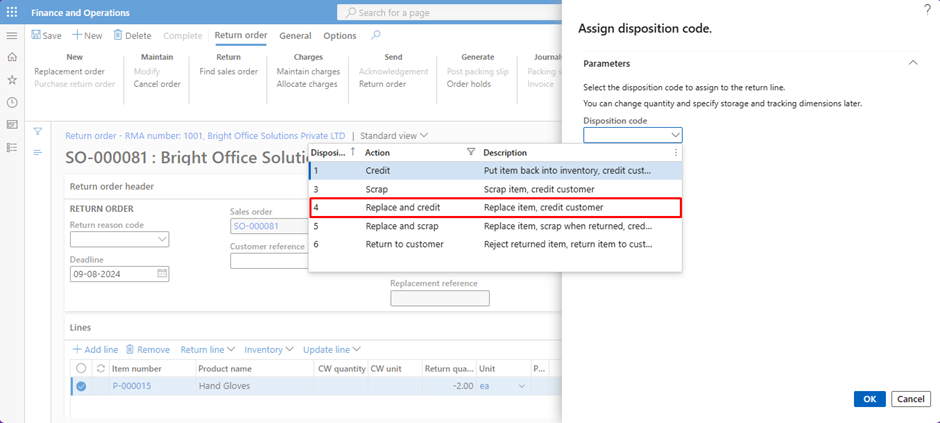
Task: Click the Replacement reference field
Action: 440,298
